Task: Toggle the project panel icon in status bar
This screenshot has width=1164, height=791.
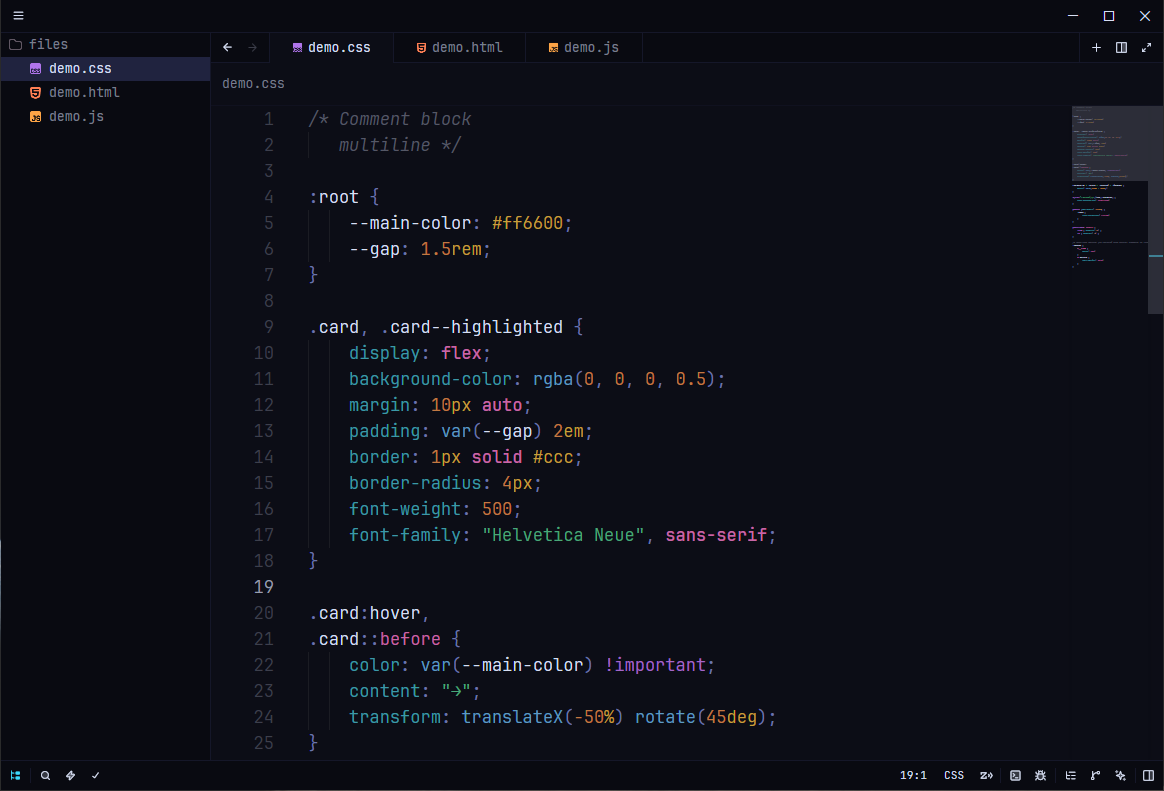Action: tap(16, 775)
